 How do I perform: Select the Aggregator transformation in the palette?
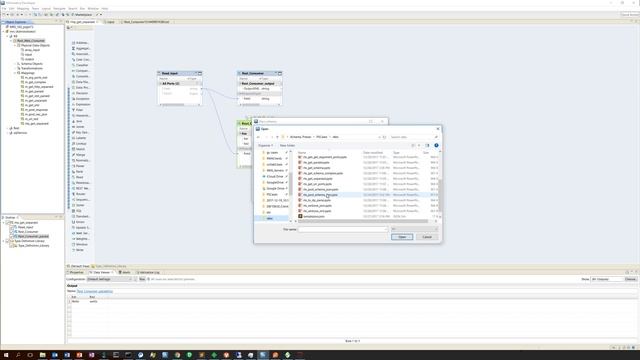[x=81, y=48]
